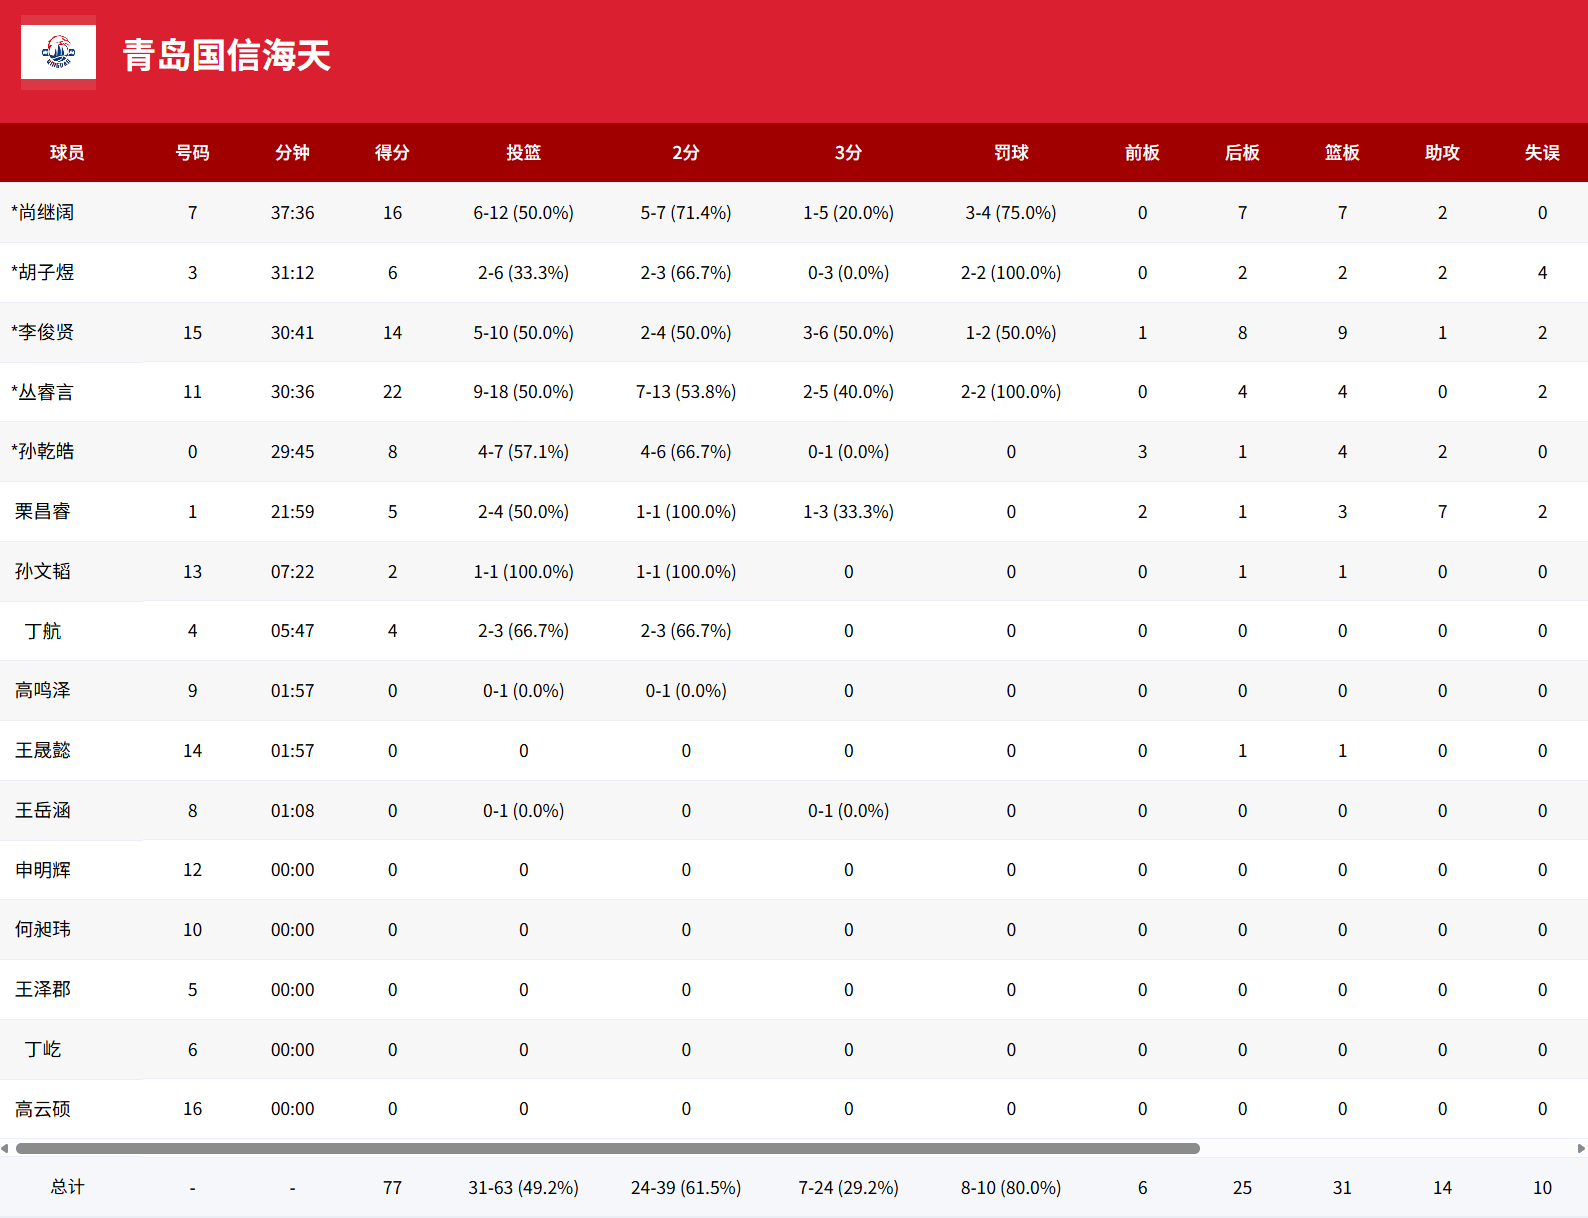The image size is (1588, 1218).
Task: Click the 球员 column header
Action: click(67, 153)
